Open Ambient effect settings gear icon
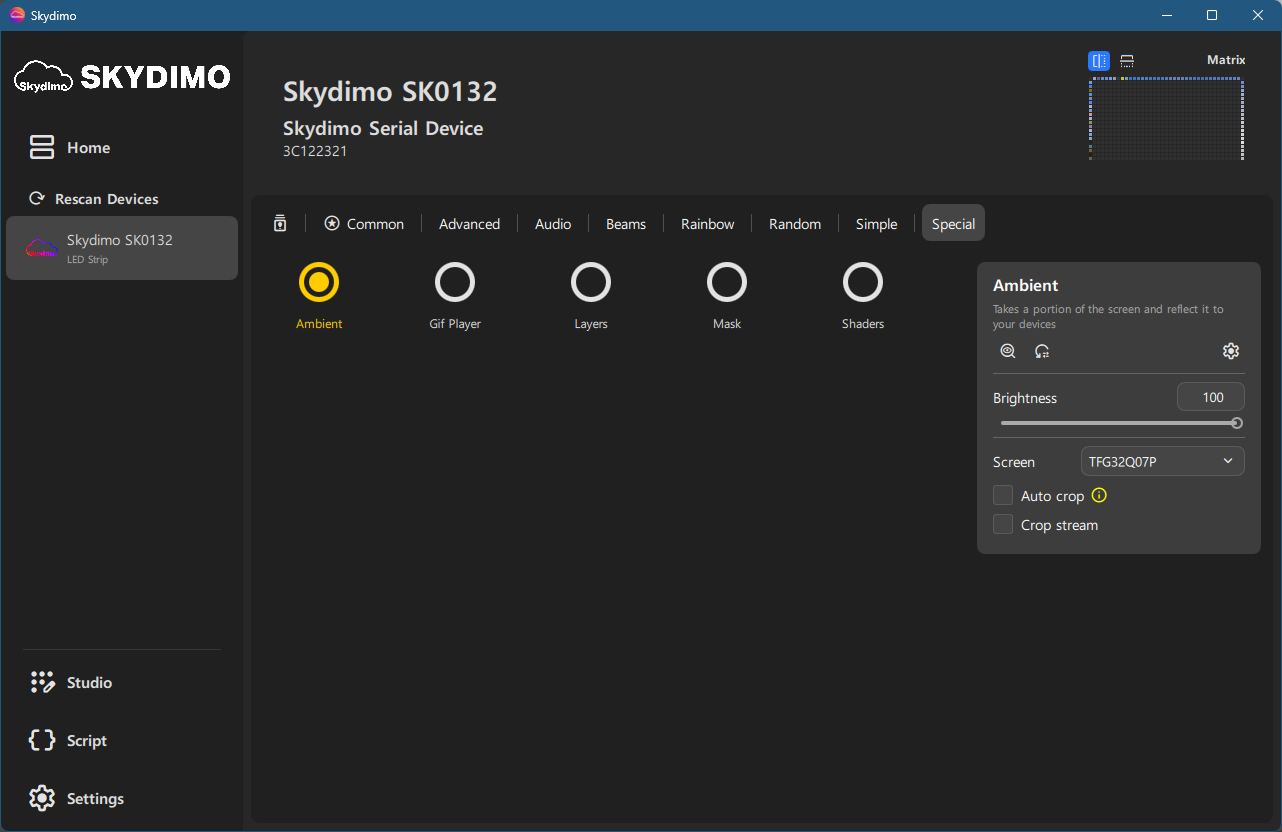 pyautogui.click(x=1231, y=351)
